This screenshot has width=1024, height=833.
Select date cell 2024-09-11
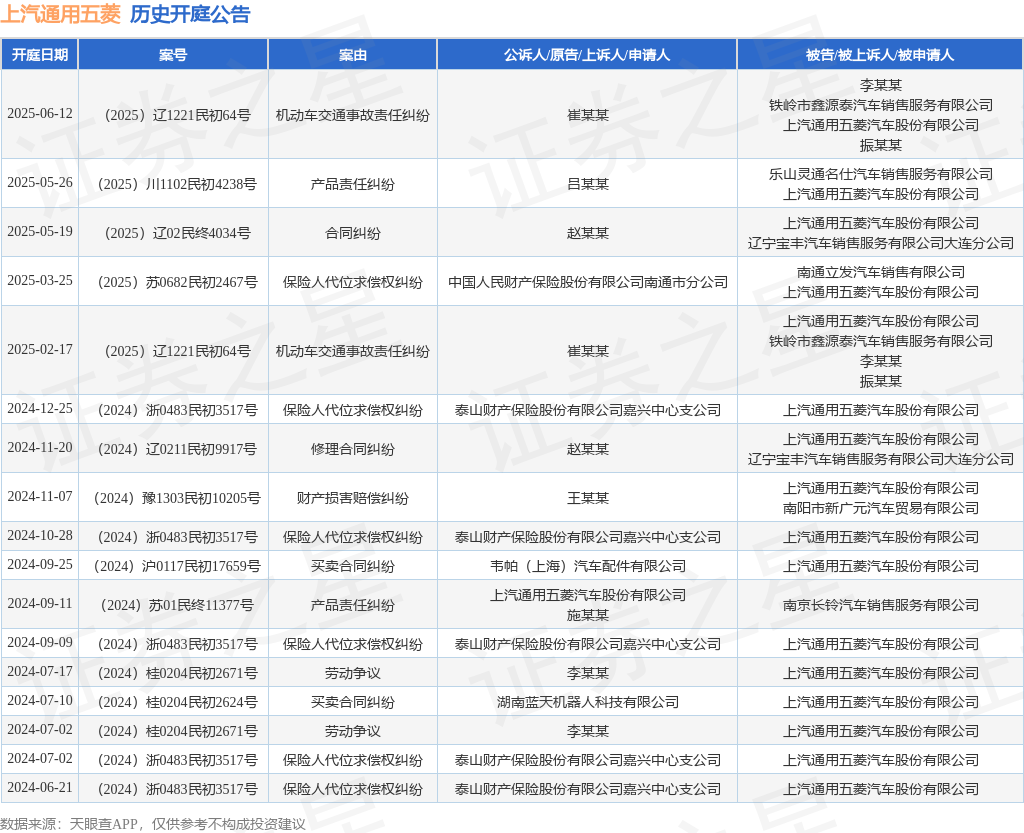click(x=40, y=604)
